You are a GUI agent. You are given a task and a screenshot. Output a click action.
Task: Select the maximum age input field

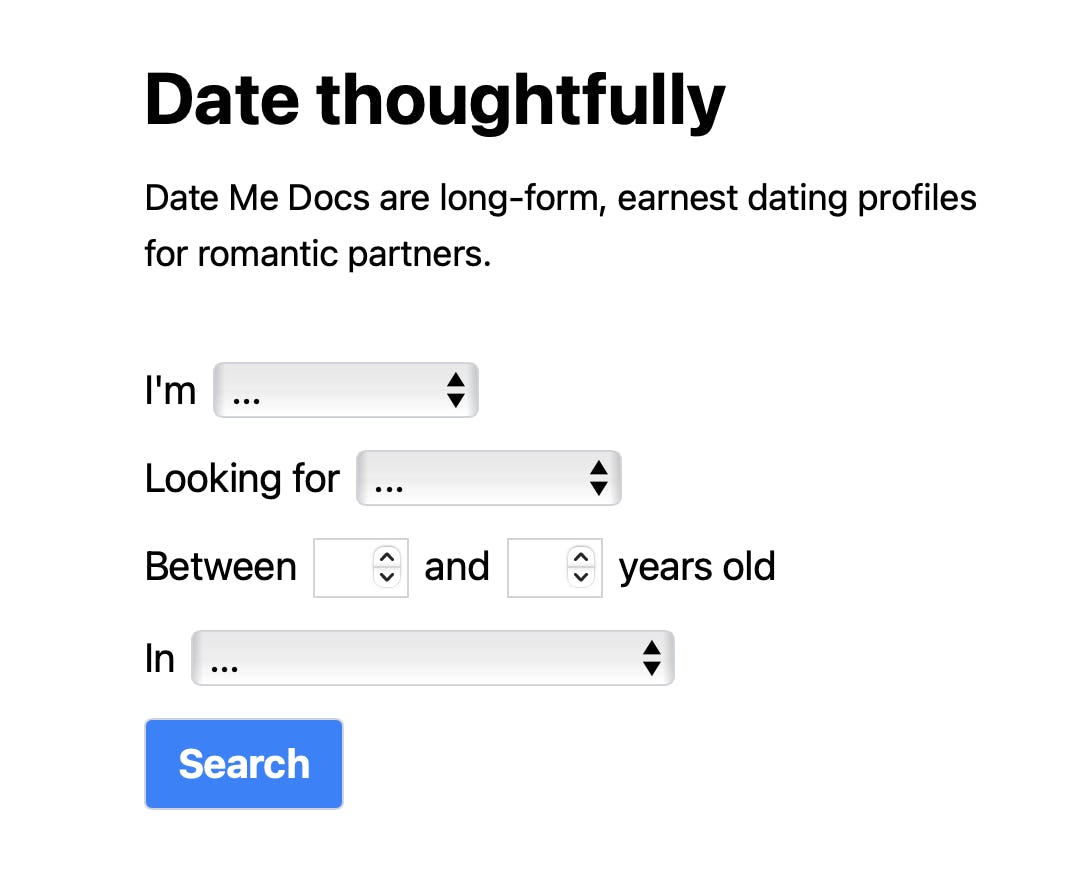(x=540, y=567)
